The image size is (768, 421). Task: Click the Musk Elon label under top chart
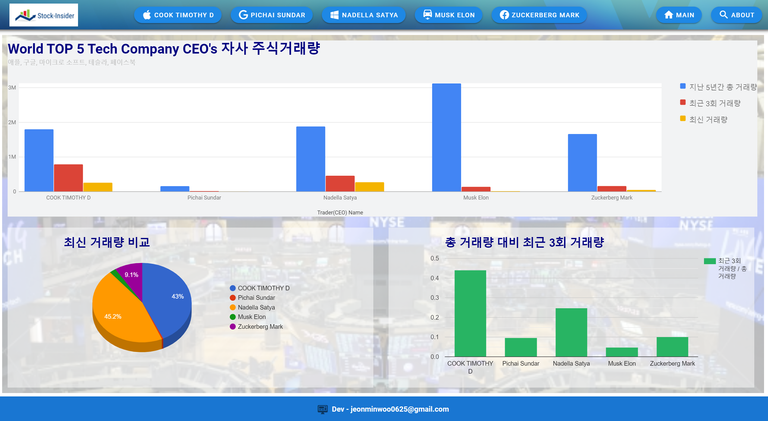(476, 198)
